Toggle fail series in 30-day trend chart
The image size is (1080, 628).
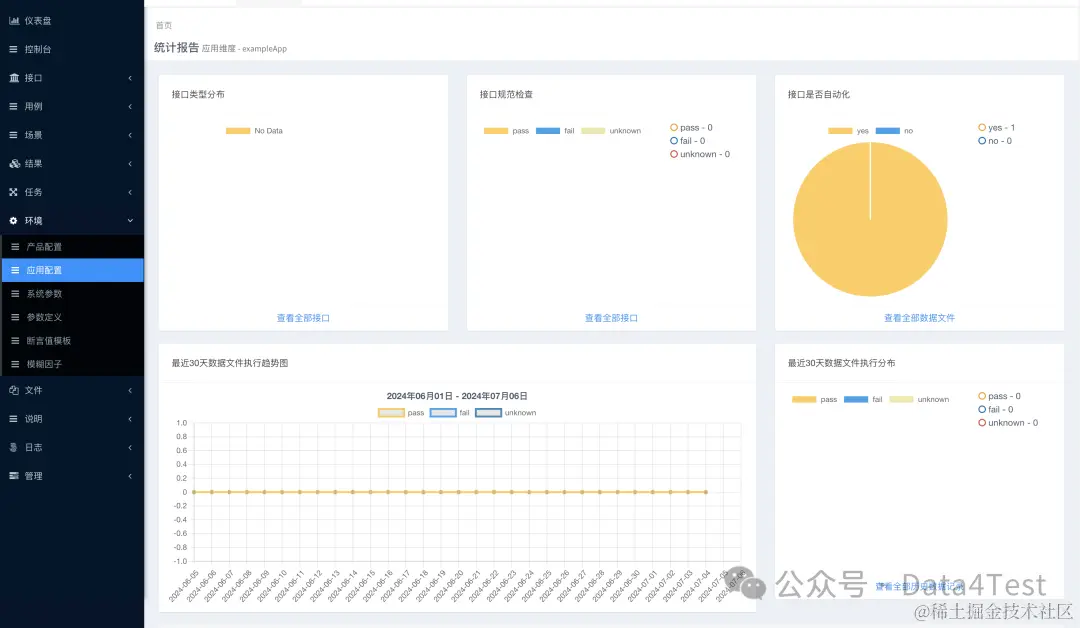click(x=450, y=413)
